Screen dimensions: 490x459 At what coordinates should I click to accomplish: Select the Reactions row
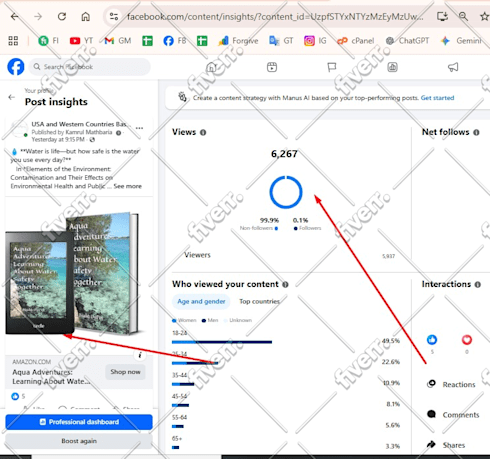click(x=451, y=384)
